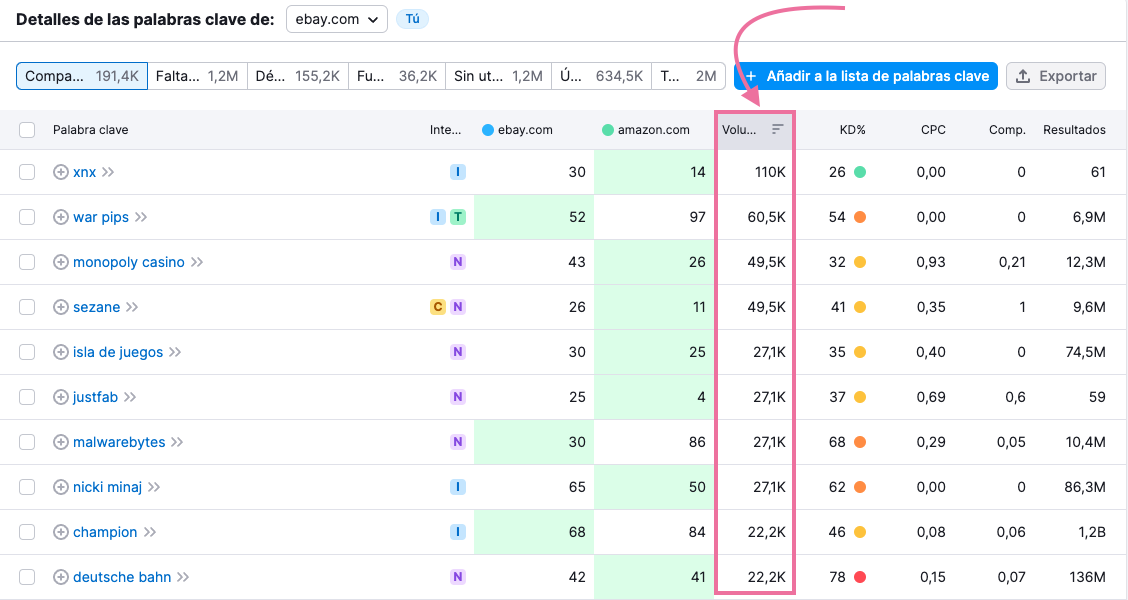The height and width of the screenshot is (600, 1128).
Task: Open the ebay.com domain dropdown
Action: 337,18
